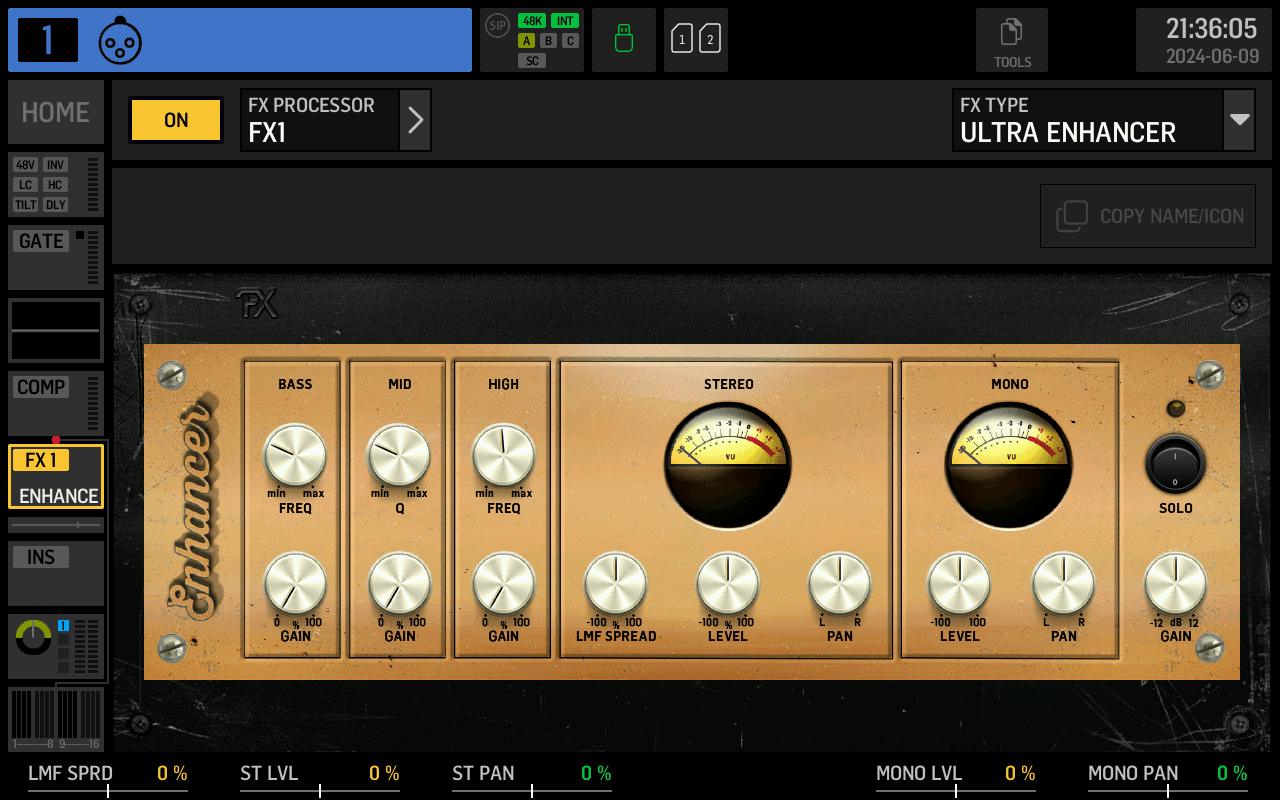Image resolution: width=1280 pixels, height=800 pixels.
Task: Open the USB recorder icon
Action: point(624,40)
